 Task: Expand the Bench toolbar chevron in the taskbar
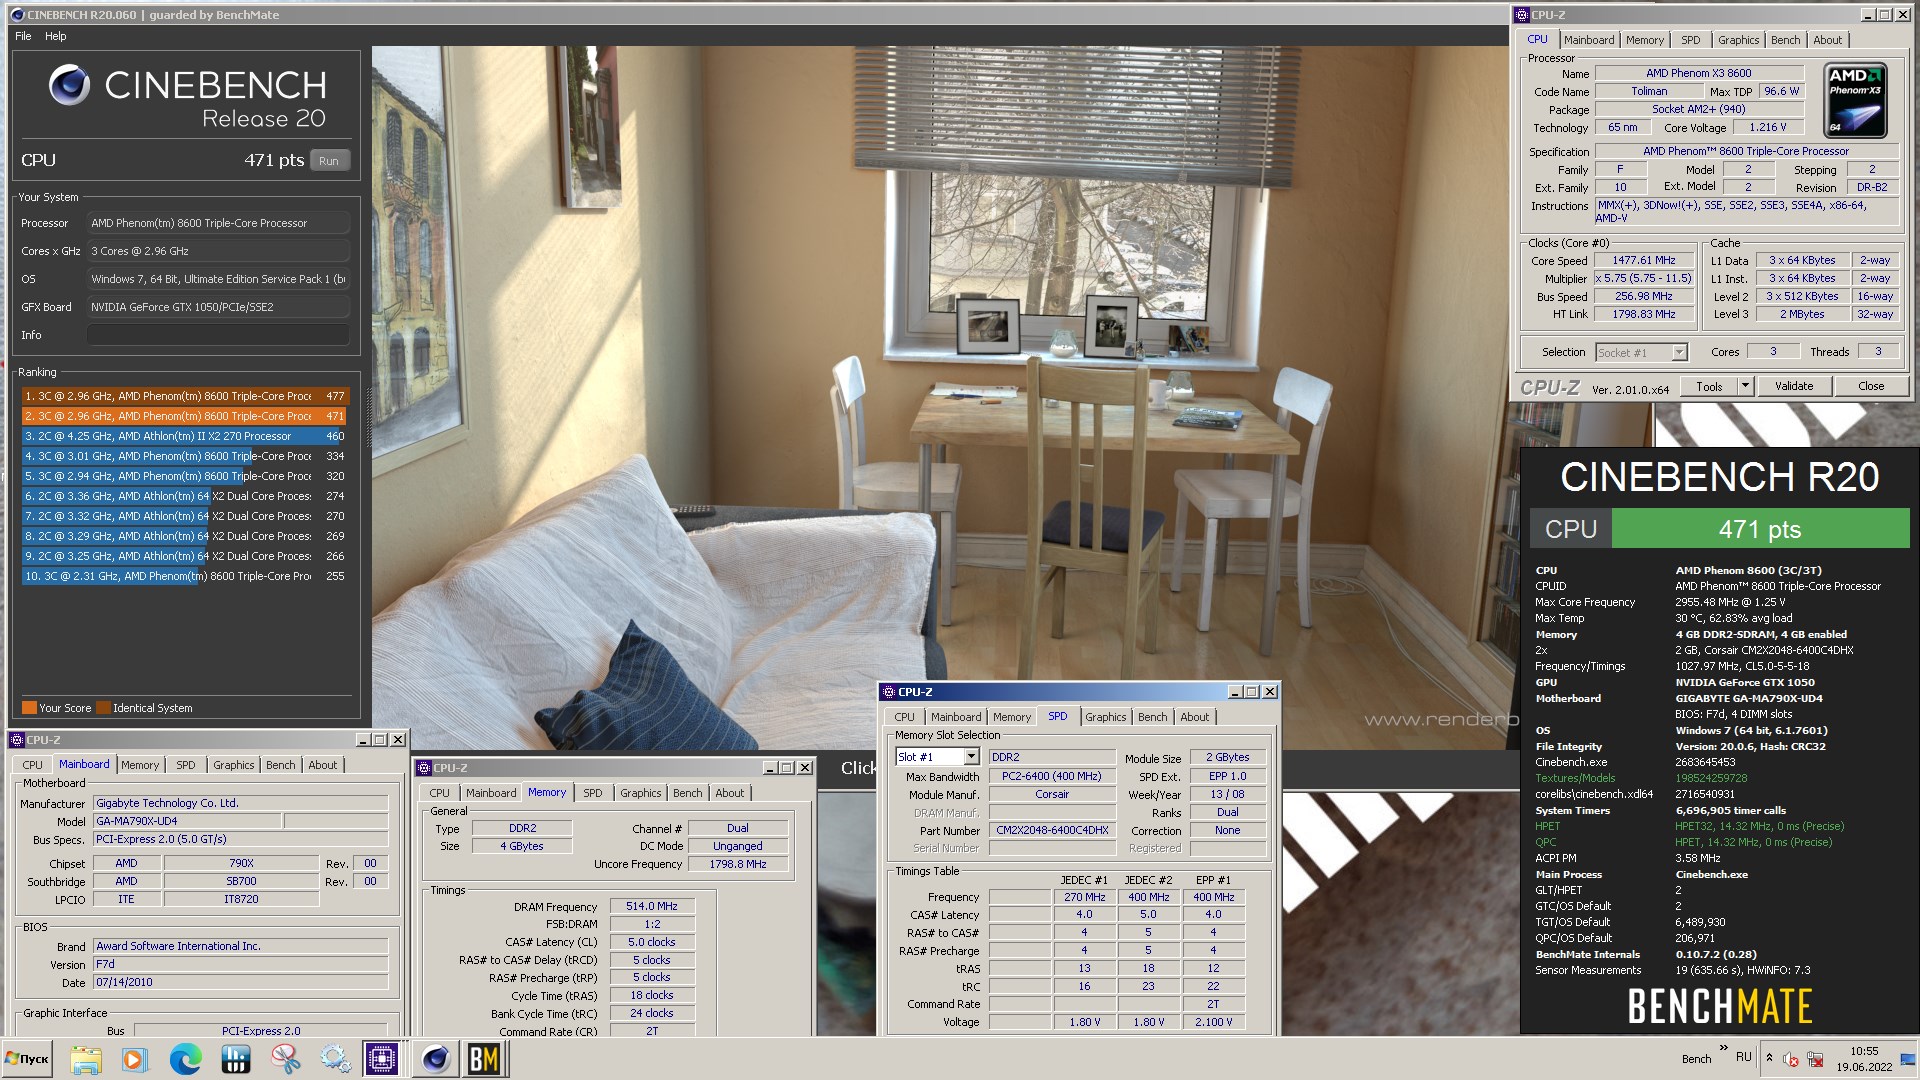coord(1723,1049)
